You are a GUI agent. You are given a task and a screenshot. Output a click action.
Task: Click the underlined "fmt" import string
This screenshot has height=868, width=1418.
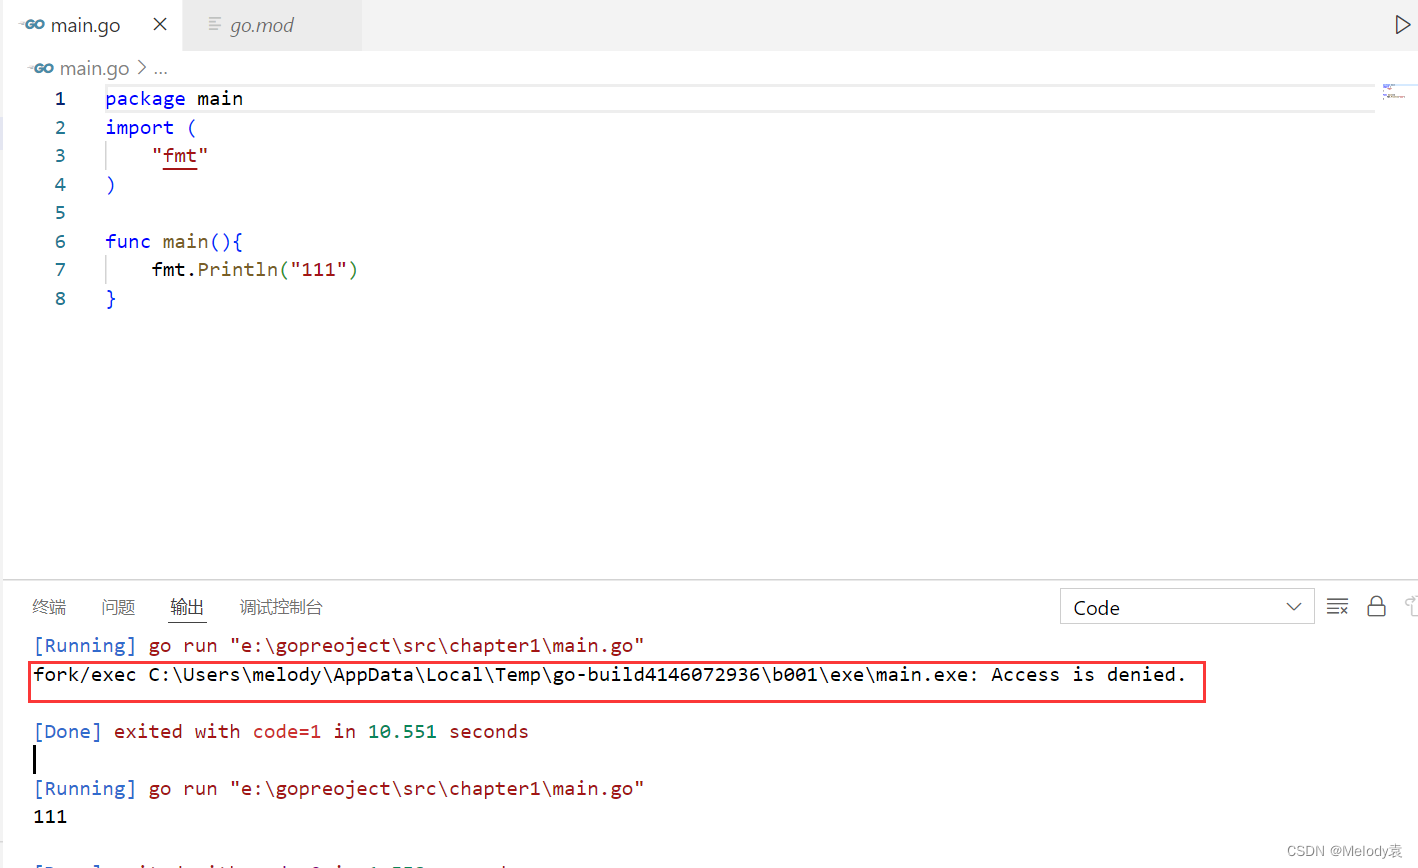pyautogui.click(x=180, y=156)
